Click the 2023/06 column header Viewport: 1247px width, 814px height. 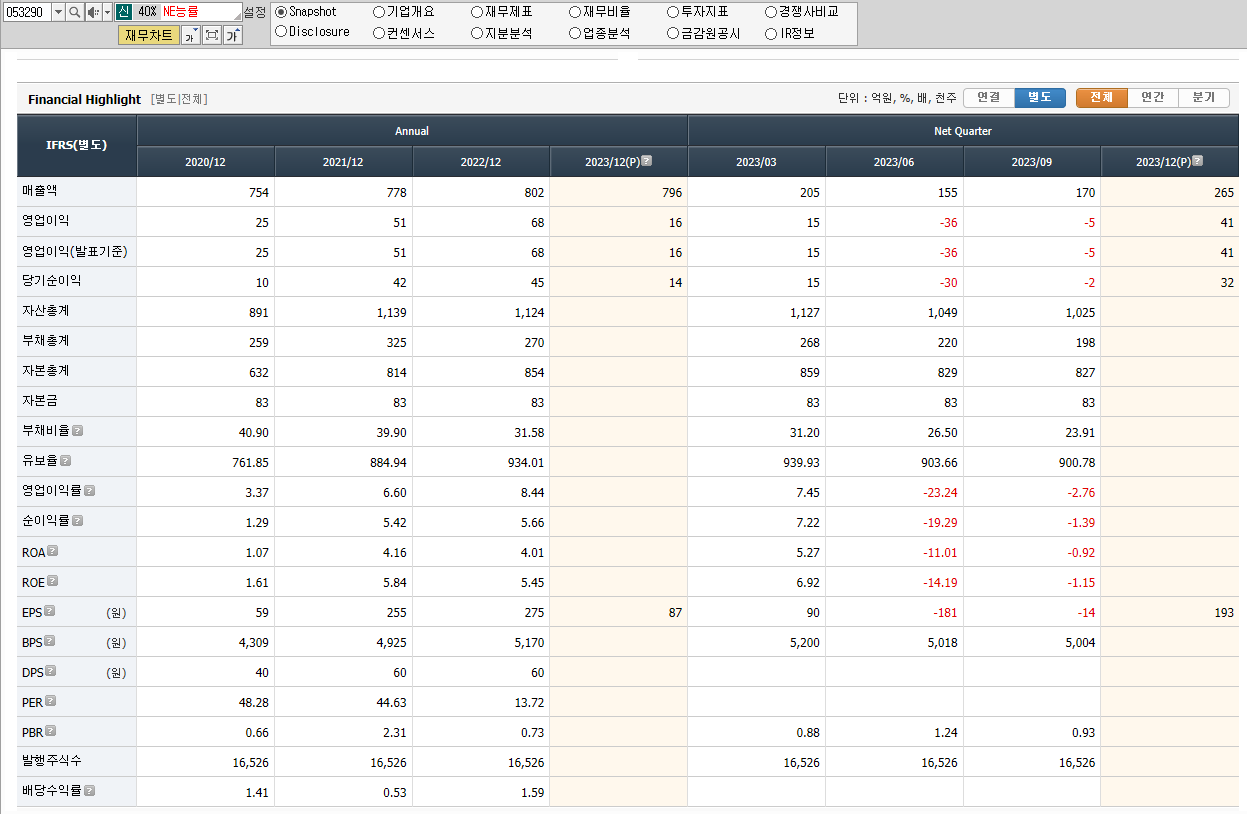click(894, 162)
